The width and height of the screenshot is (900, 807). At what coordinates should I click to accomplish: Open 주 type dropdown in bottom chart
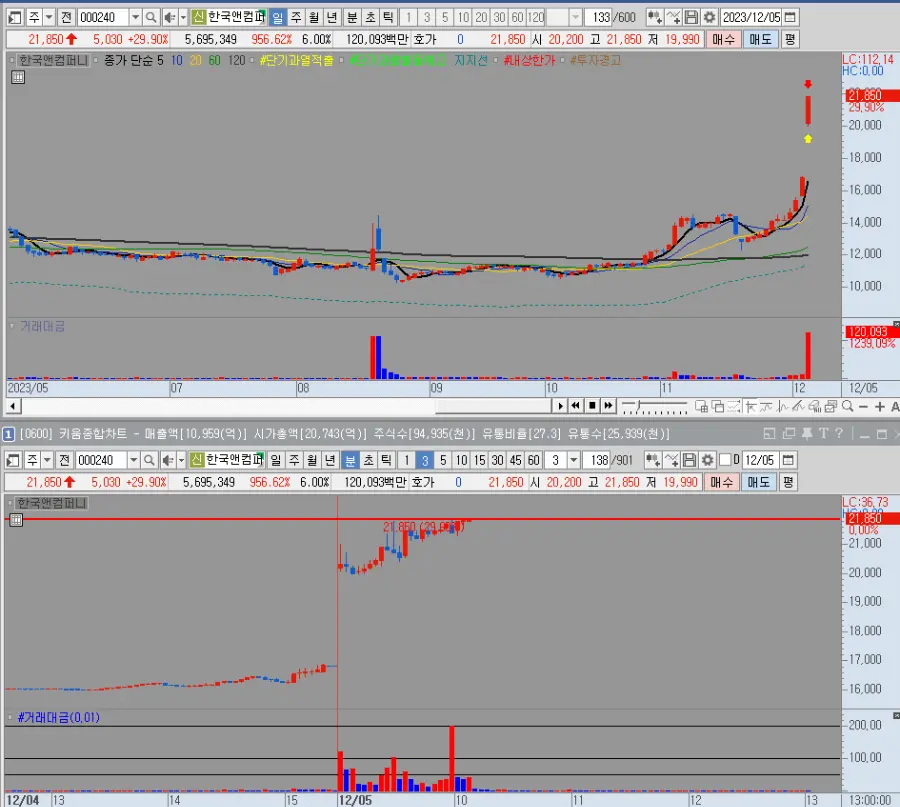click(47, 460)
